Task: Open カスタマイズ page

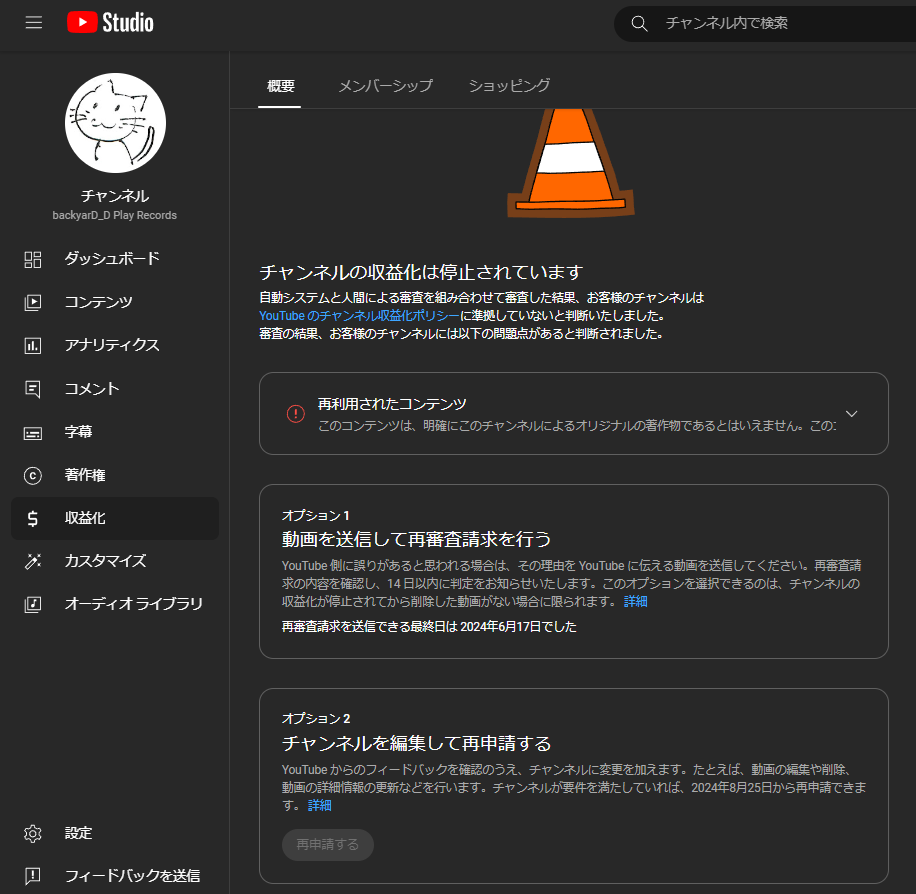Action: 105,561
